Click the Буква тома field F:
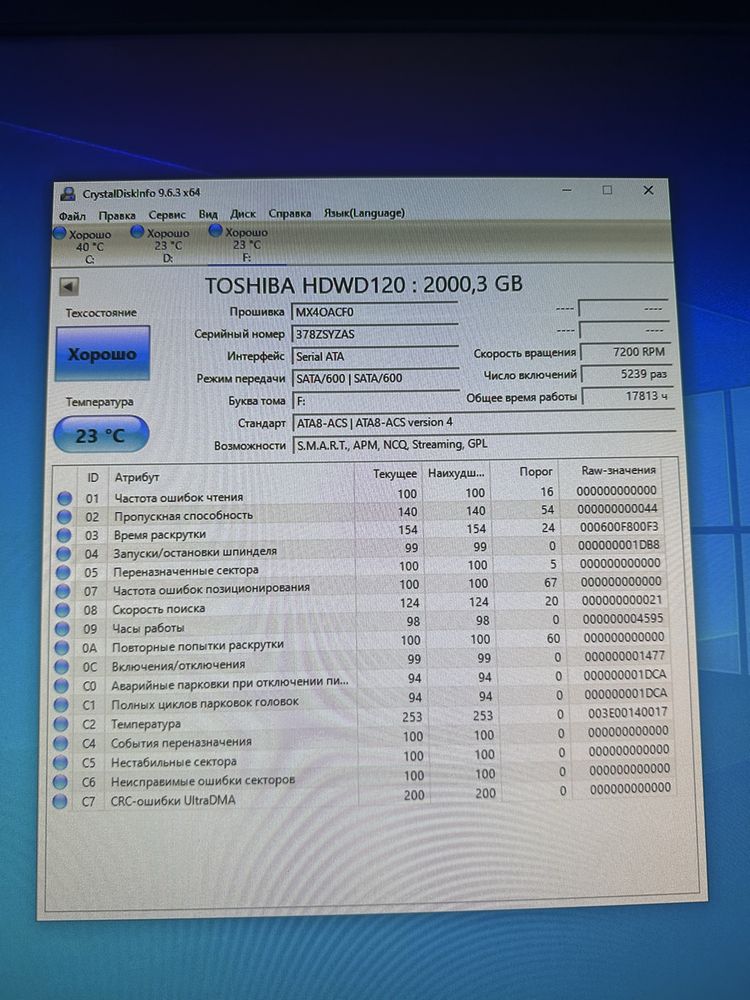The image size is (750, 1000). [376, 401]
